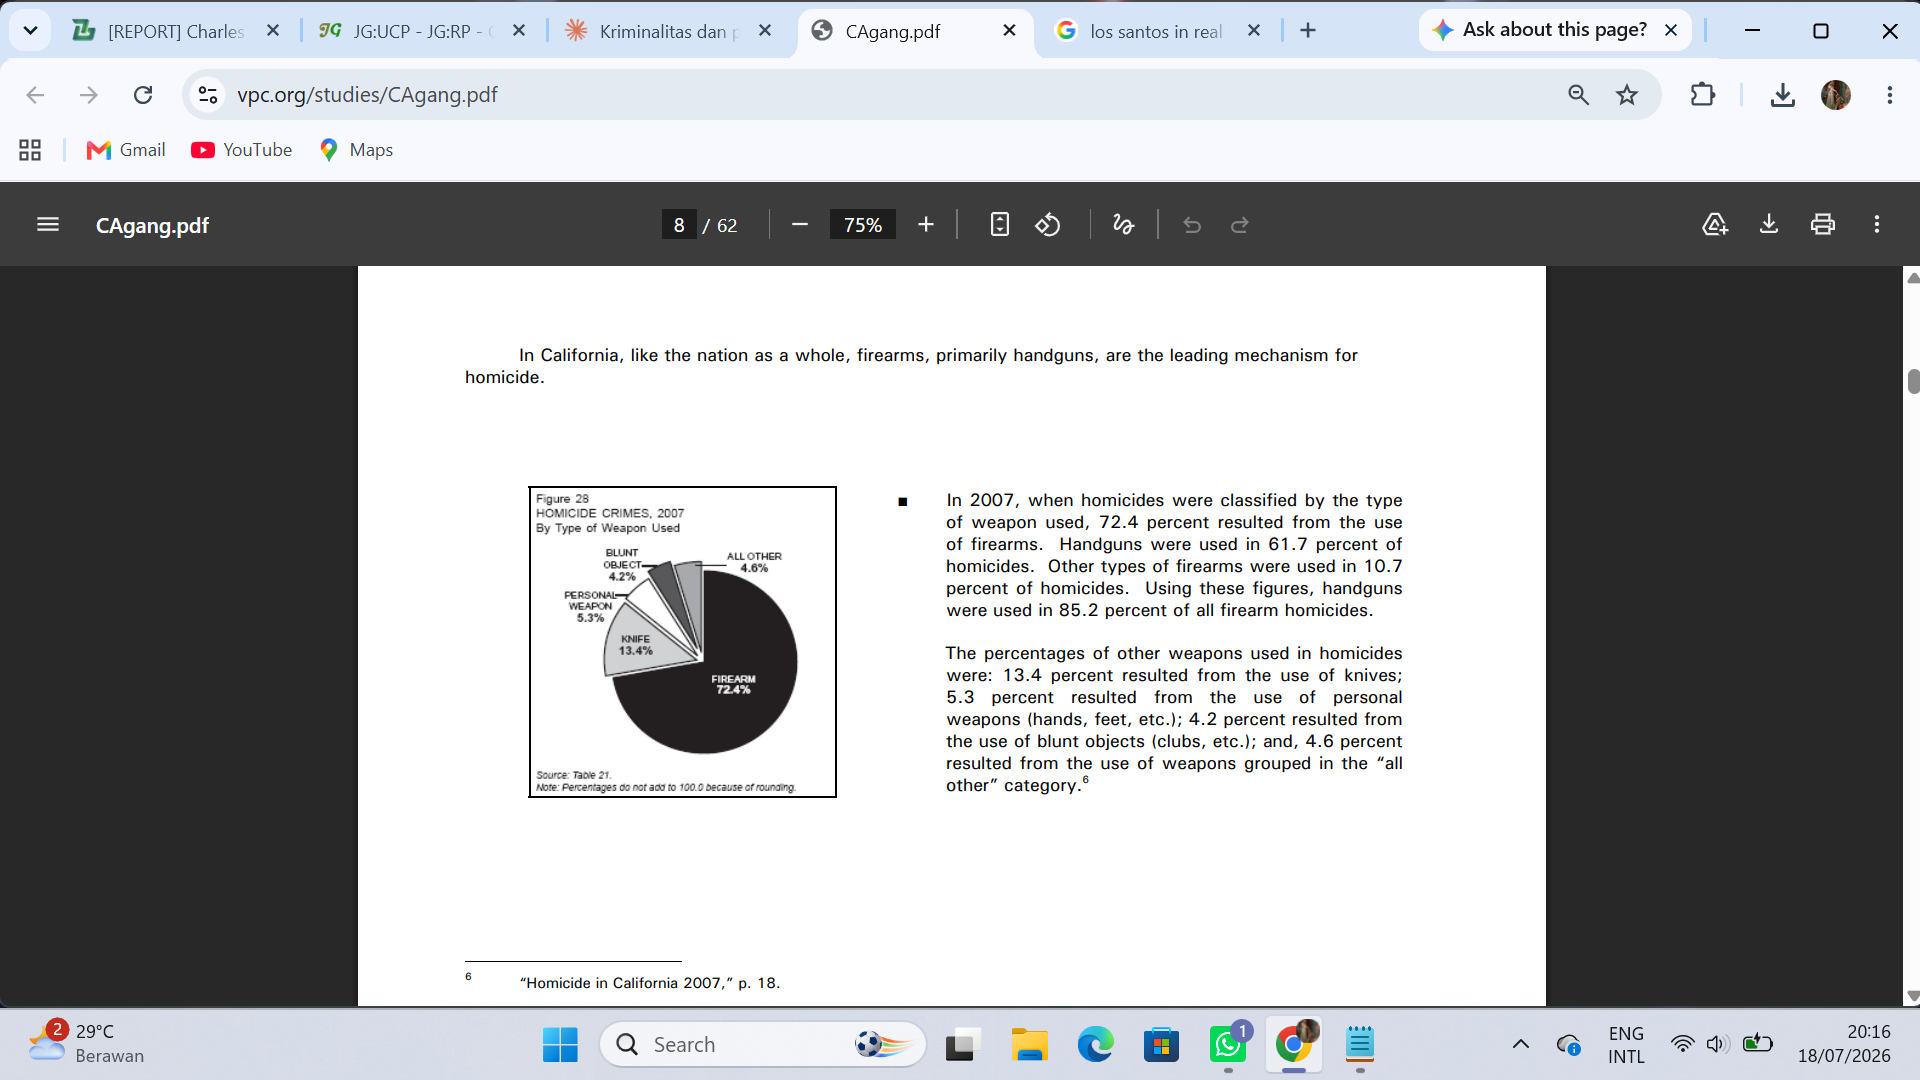Click the PDF vertical scrollbar thumb
1920x1080 pixels.
pyautogui.click(x=1913, y=381)
